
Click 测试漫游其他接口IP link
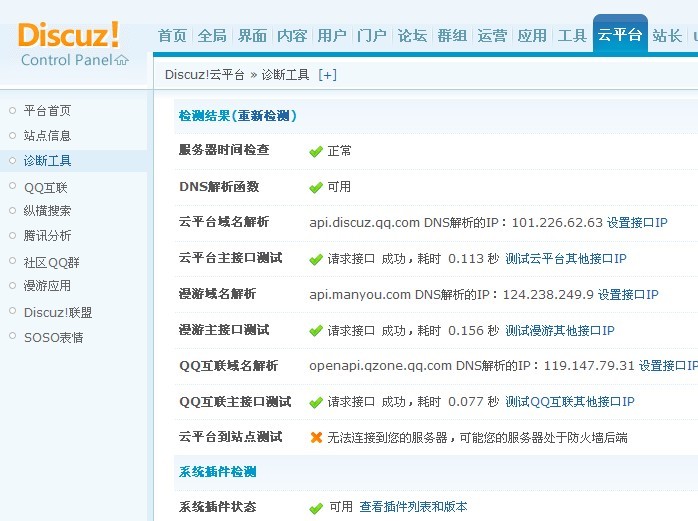pos(560,330)
